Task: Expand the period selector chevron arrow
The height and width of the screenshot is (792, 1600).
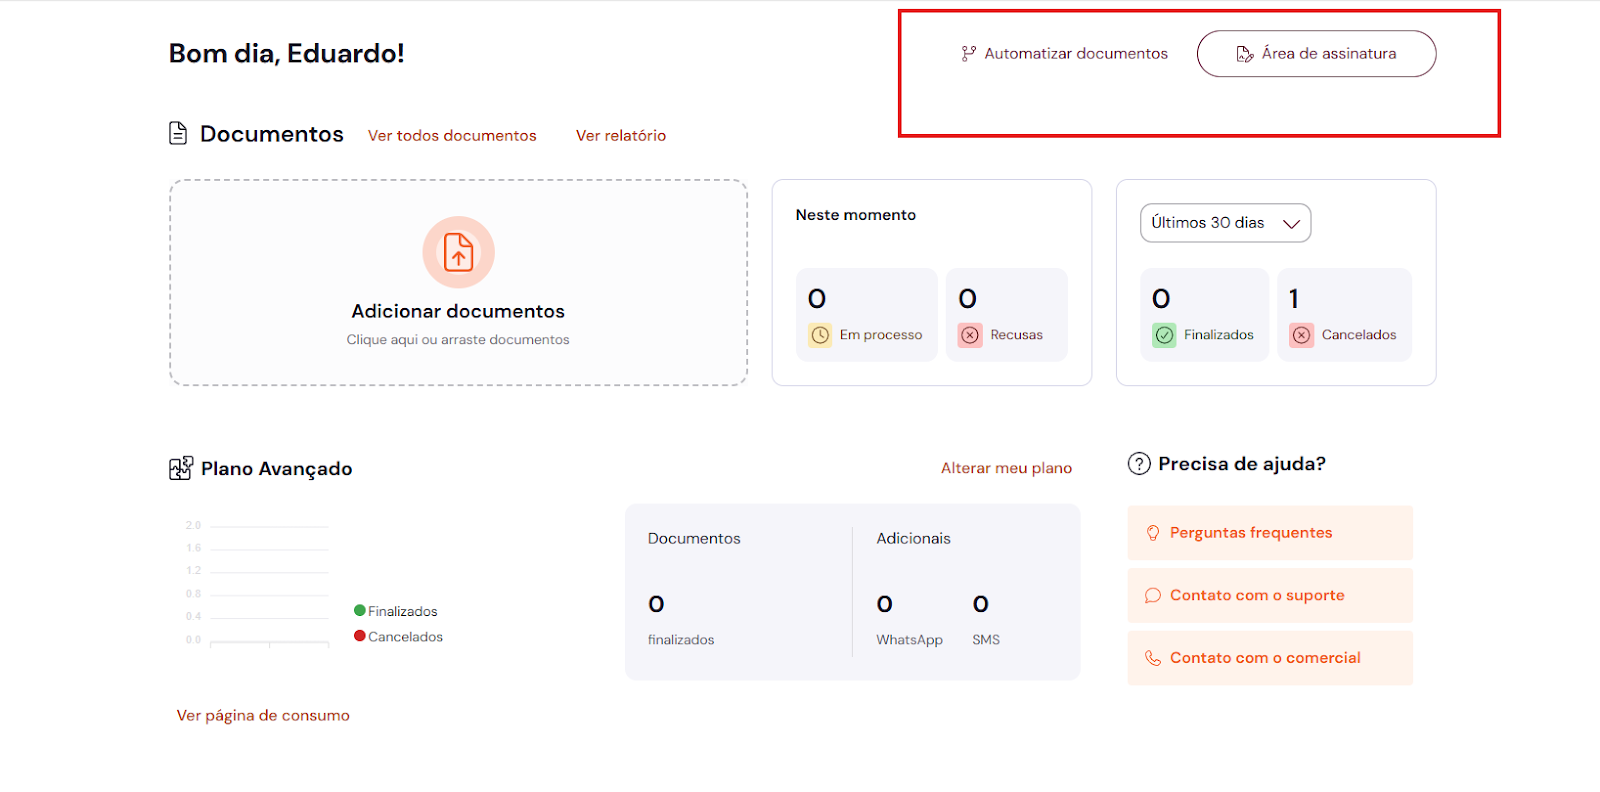Action: 1291,224
